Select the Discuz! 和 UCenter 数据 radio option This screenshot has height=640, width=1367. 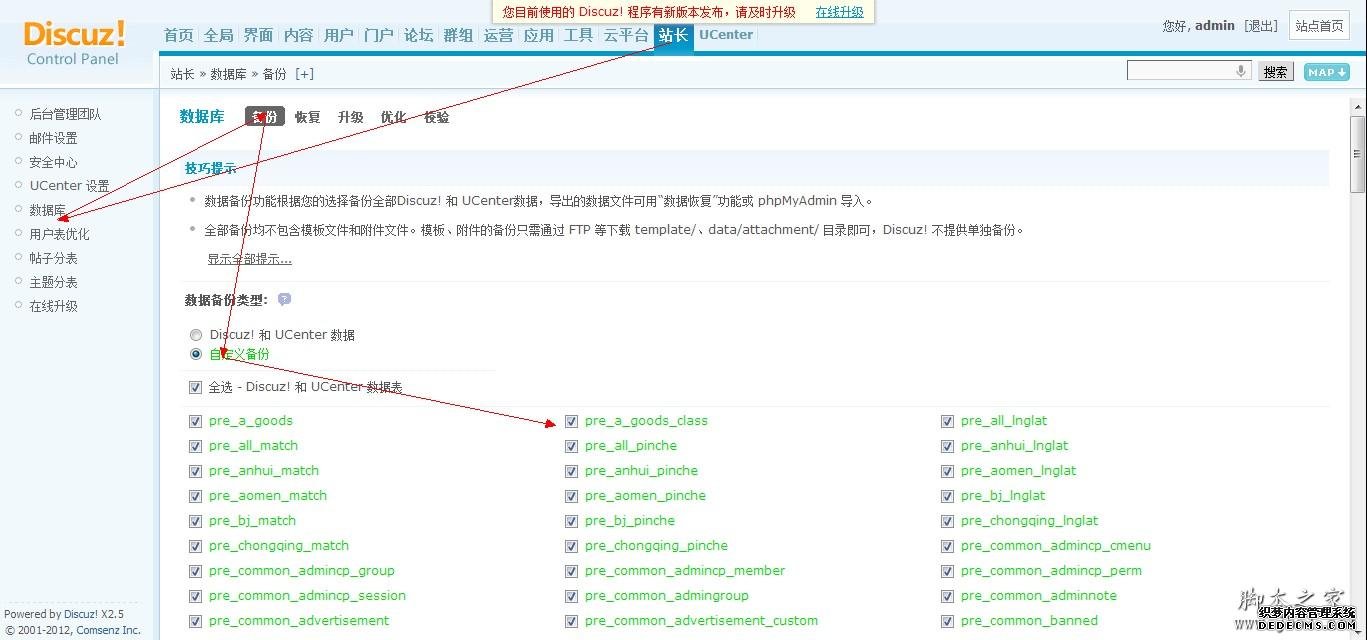tap(196, 335)
